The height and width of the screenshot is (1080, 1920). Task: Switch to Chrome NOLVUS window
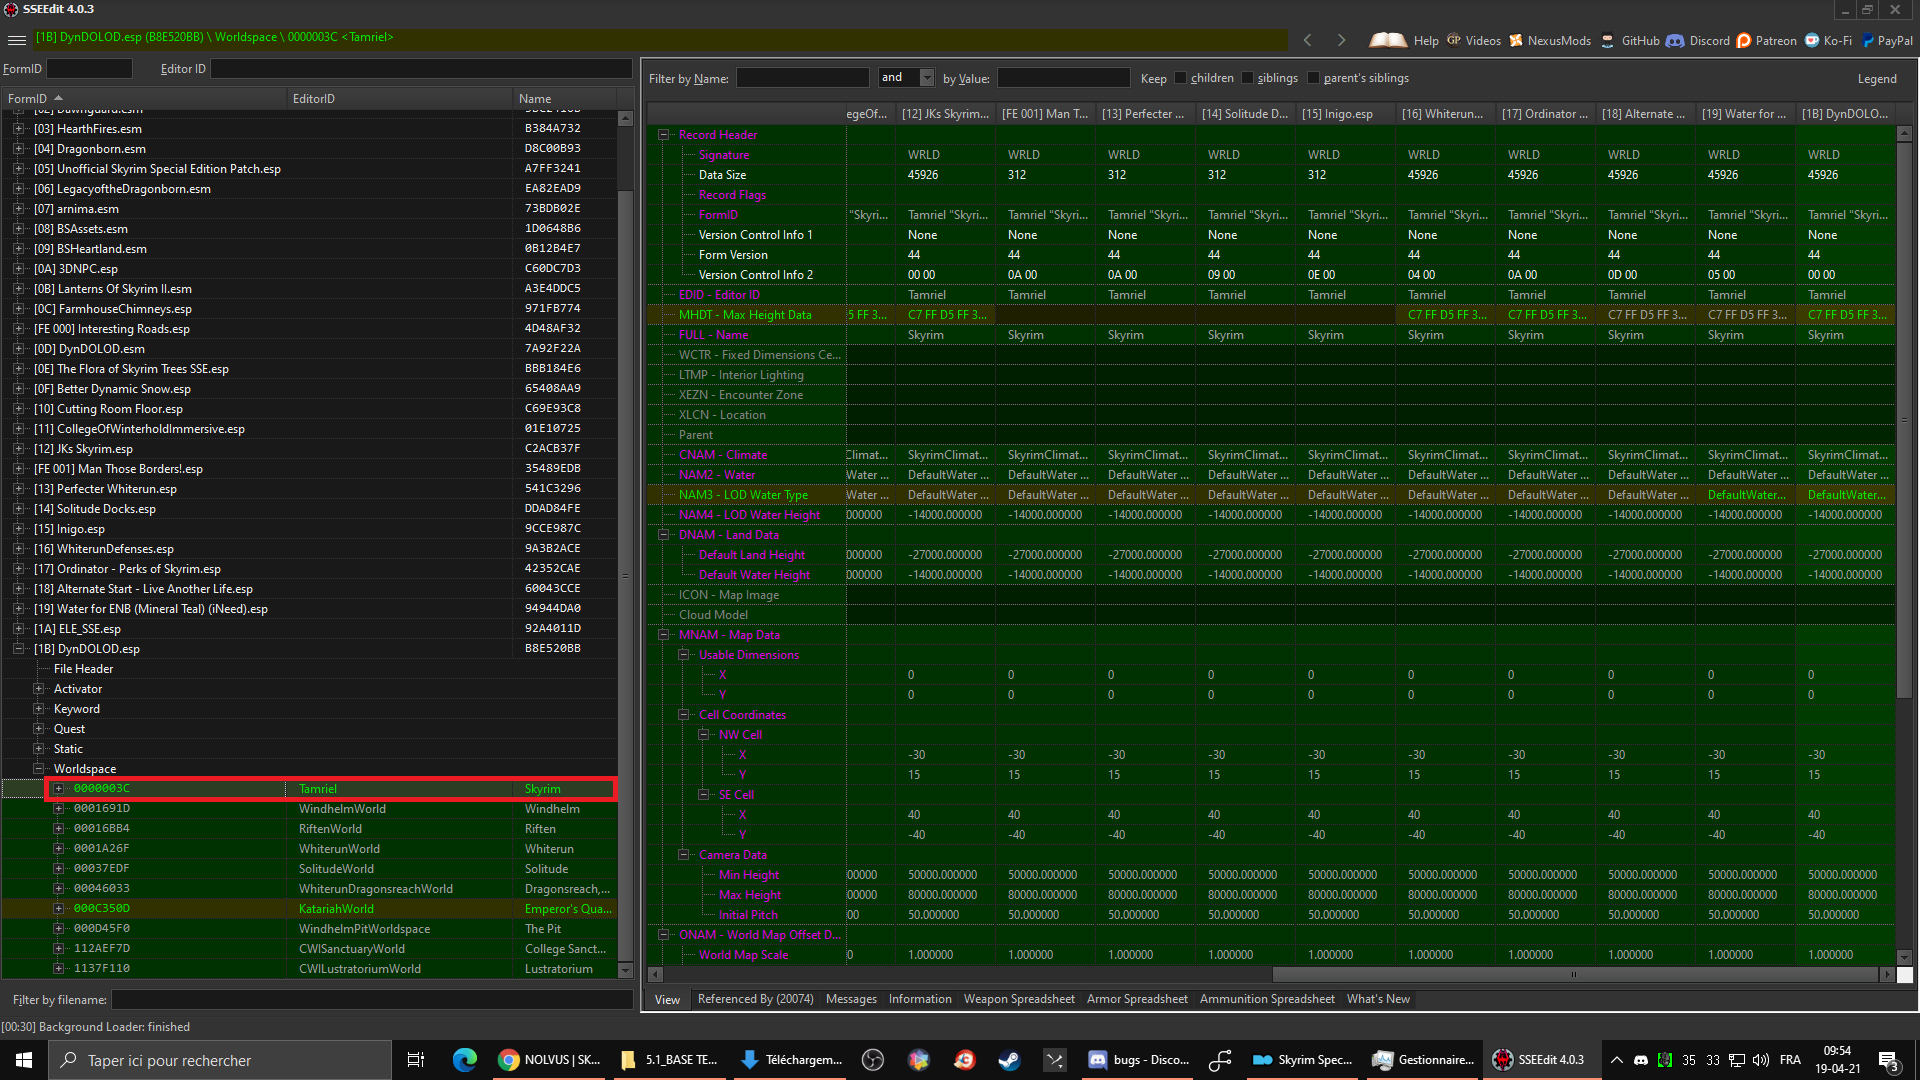pos(550,1060)
